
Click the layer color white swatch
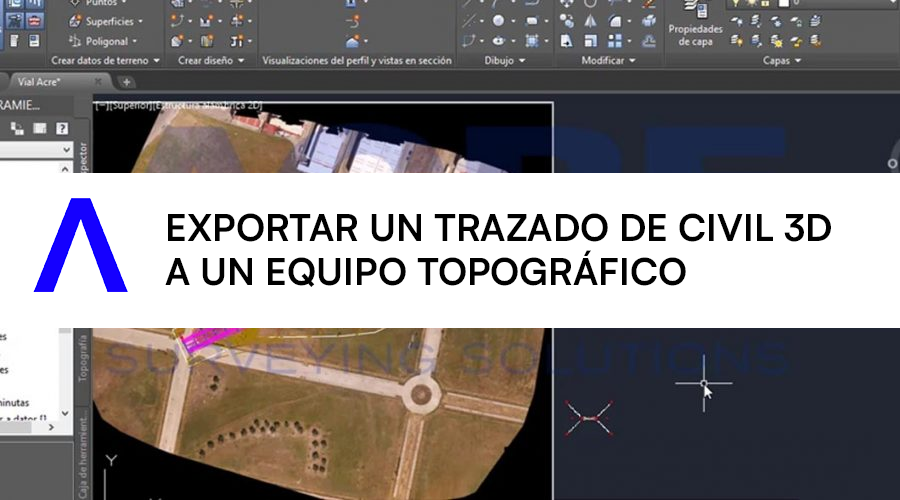(x=783, y=3)
